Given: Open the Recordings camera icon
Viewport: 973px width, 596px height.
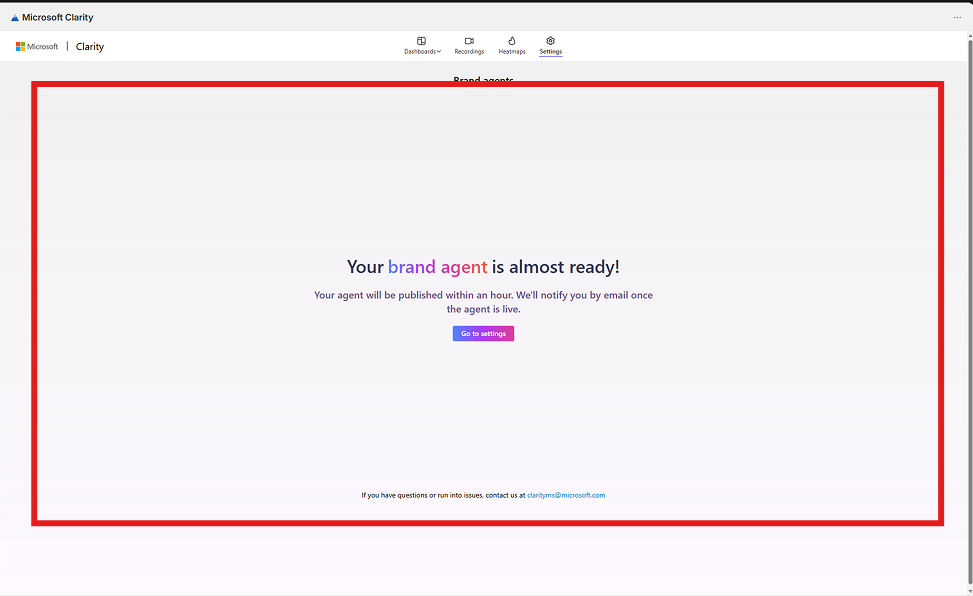Looking at the screenshot, I should click(469, 41).
